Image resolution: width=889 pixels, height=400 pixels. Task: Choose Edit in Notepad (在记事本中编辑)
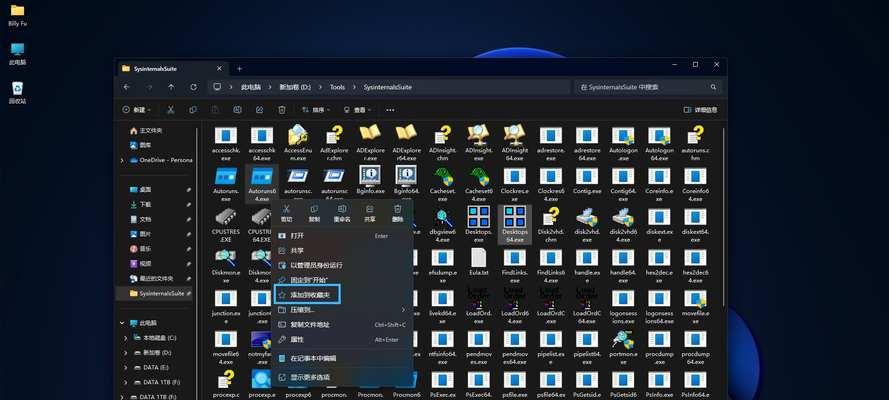(342, 358)
